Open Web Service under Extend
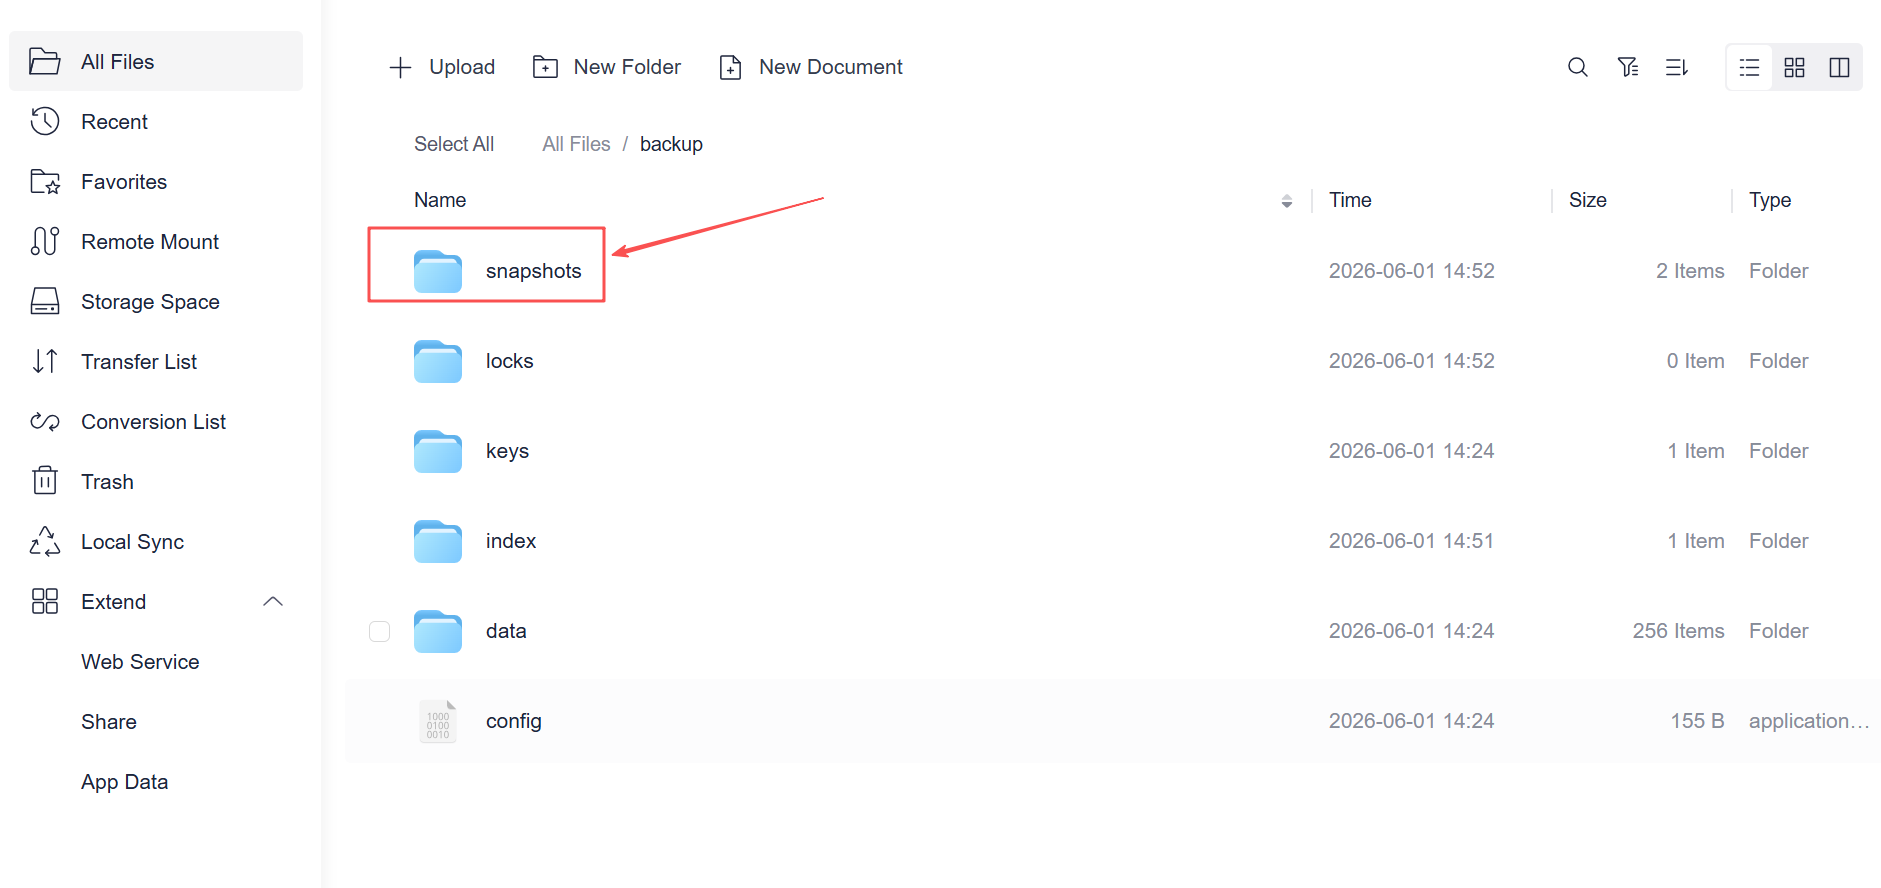 tap(140, 661)
